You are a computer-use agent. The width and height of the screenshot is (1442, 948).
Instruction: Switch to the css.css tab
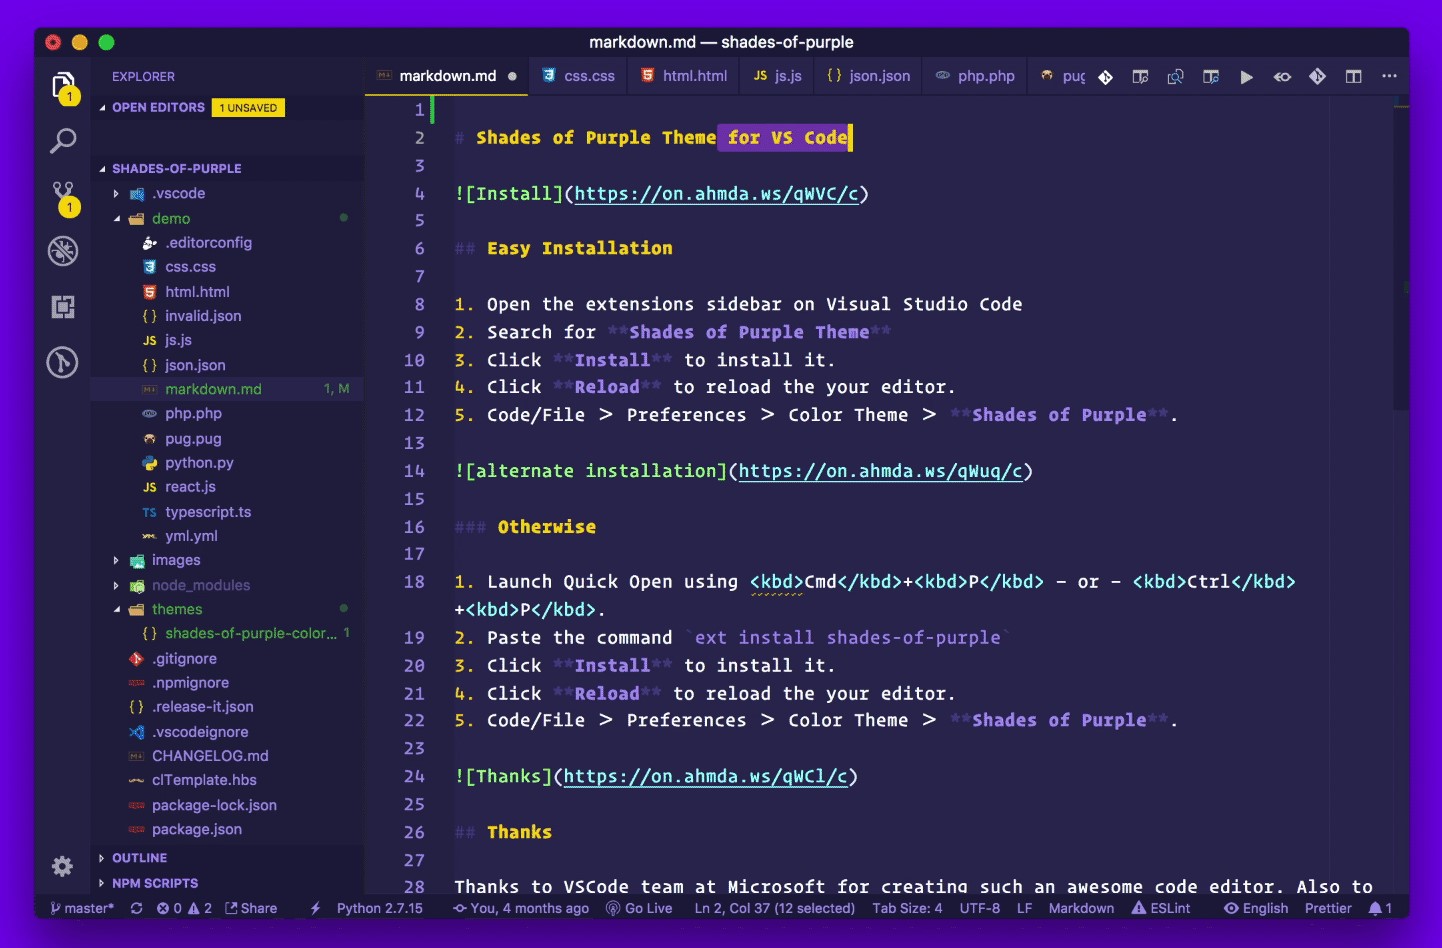point(578,76)
